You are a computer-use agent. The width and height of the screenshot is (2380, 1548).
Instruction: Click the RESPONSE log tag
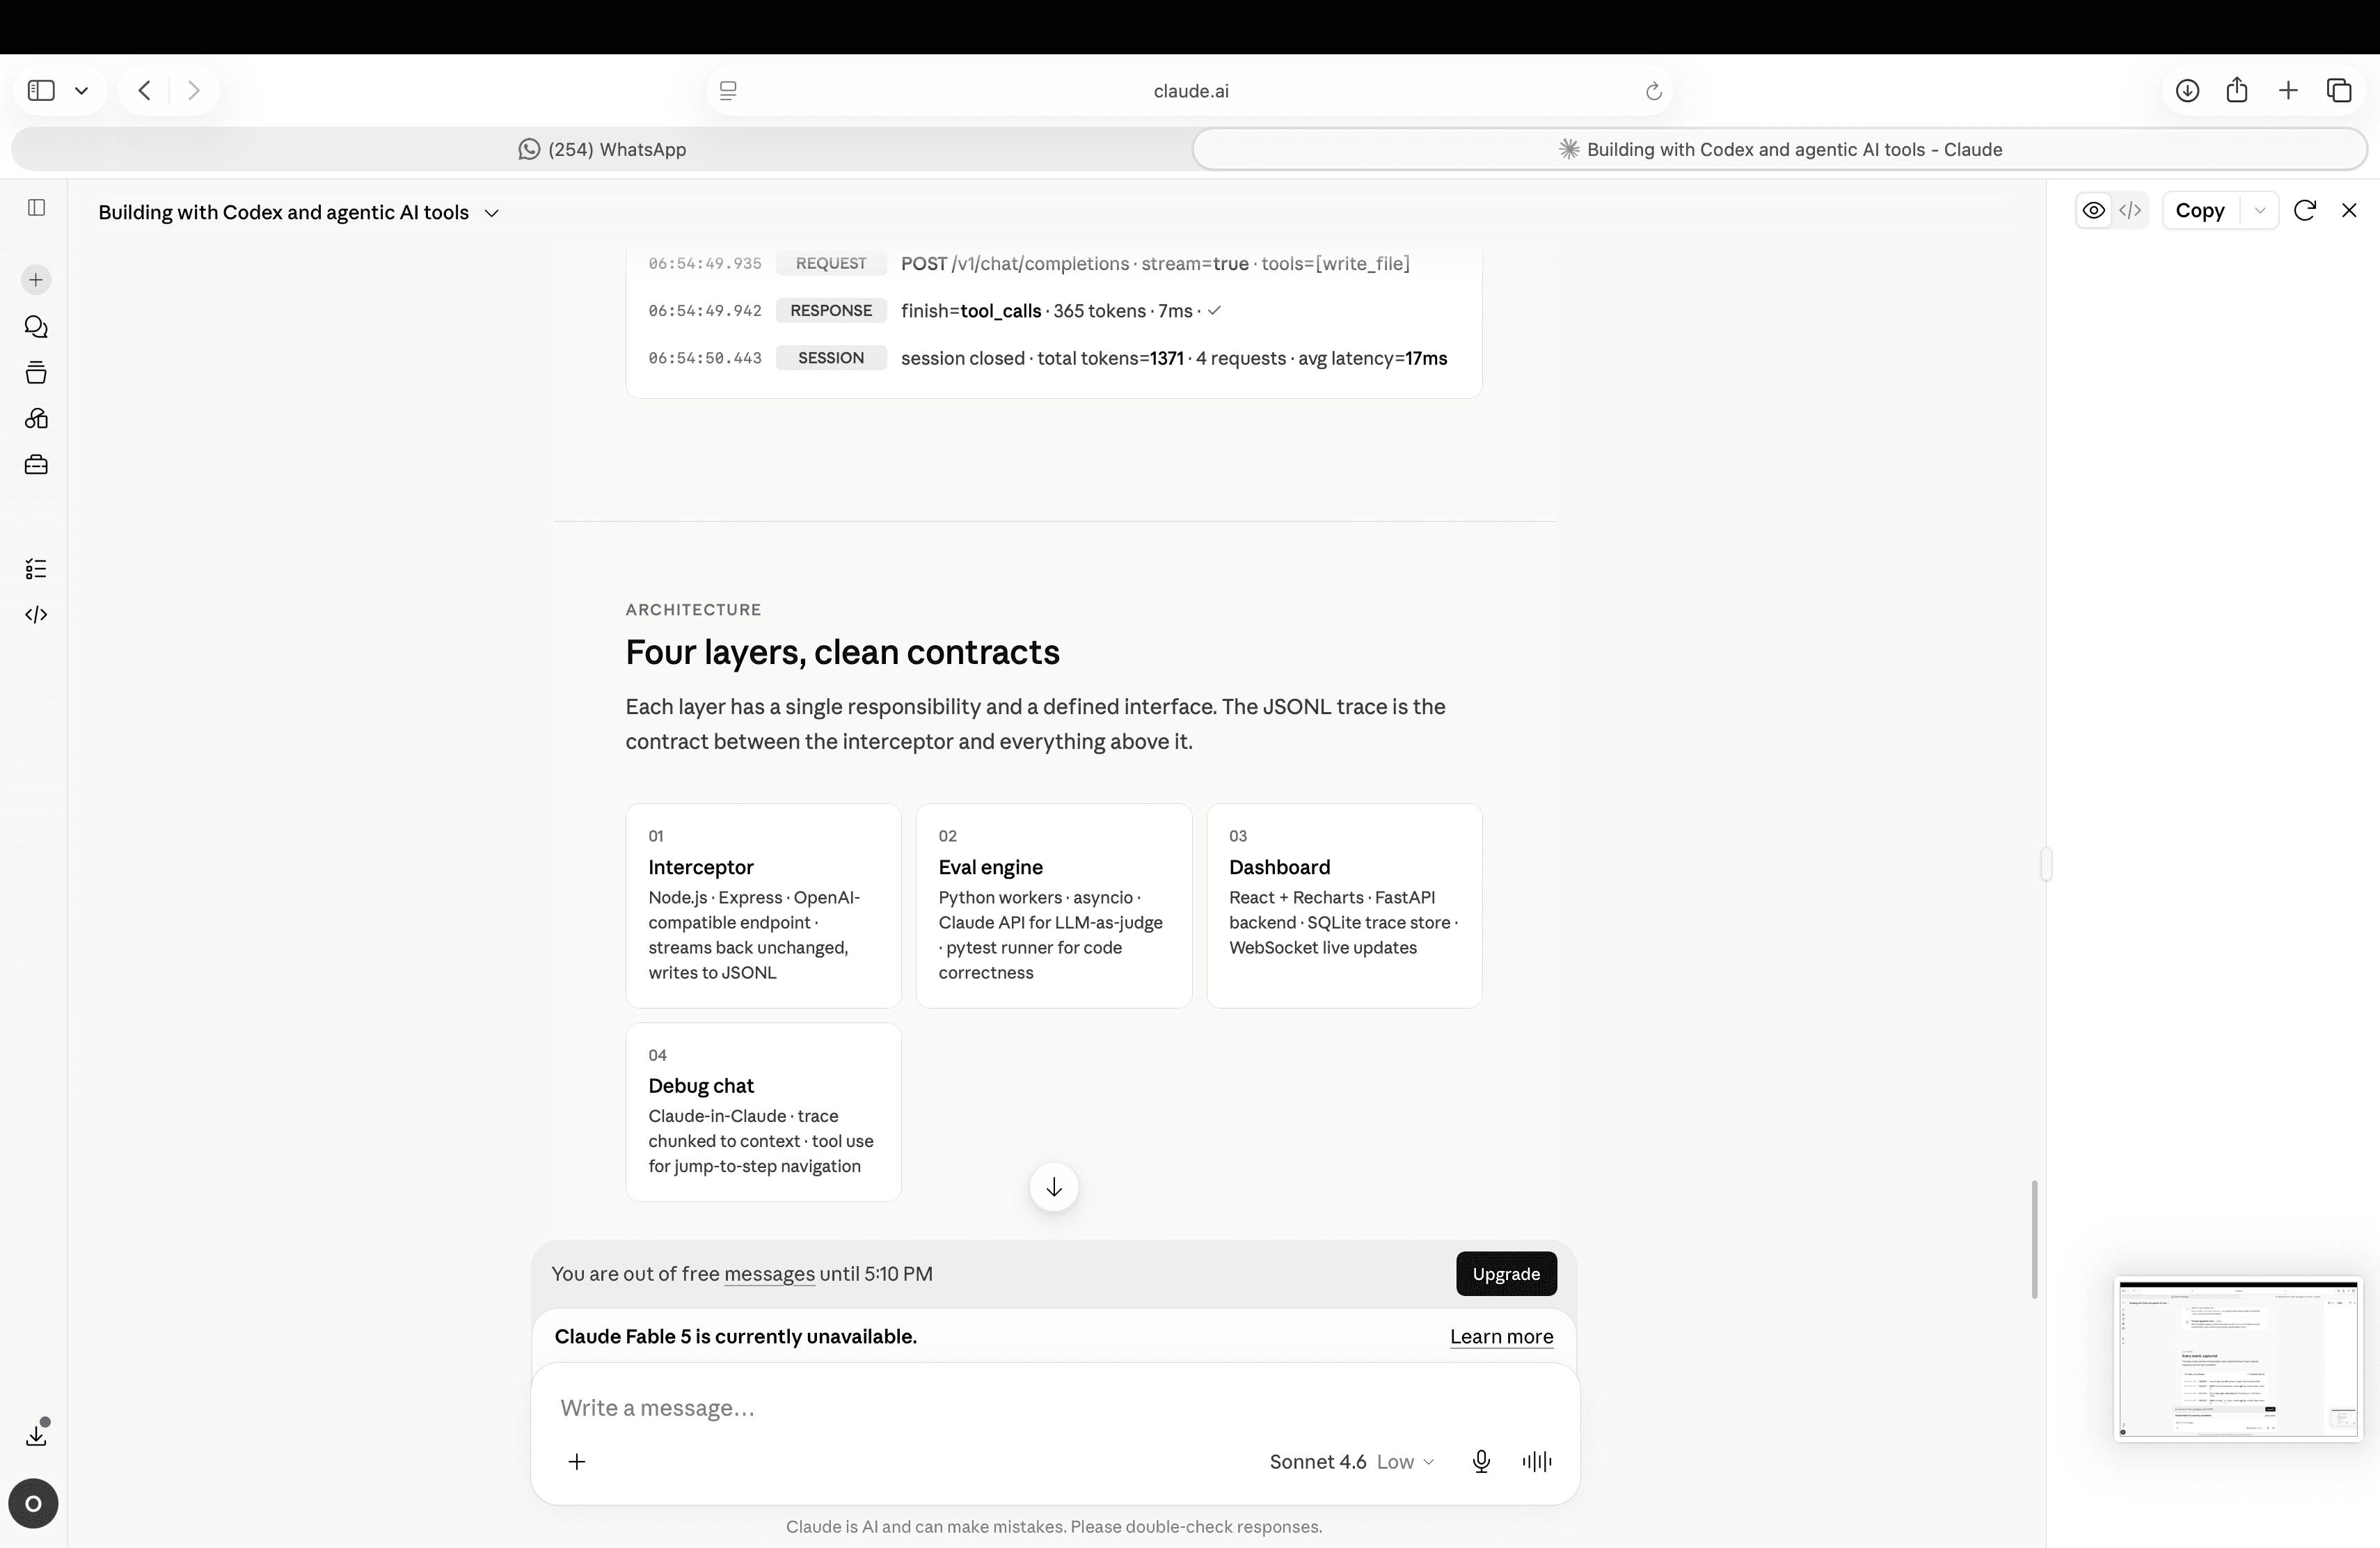click(831, 311)
